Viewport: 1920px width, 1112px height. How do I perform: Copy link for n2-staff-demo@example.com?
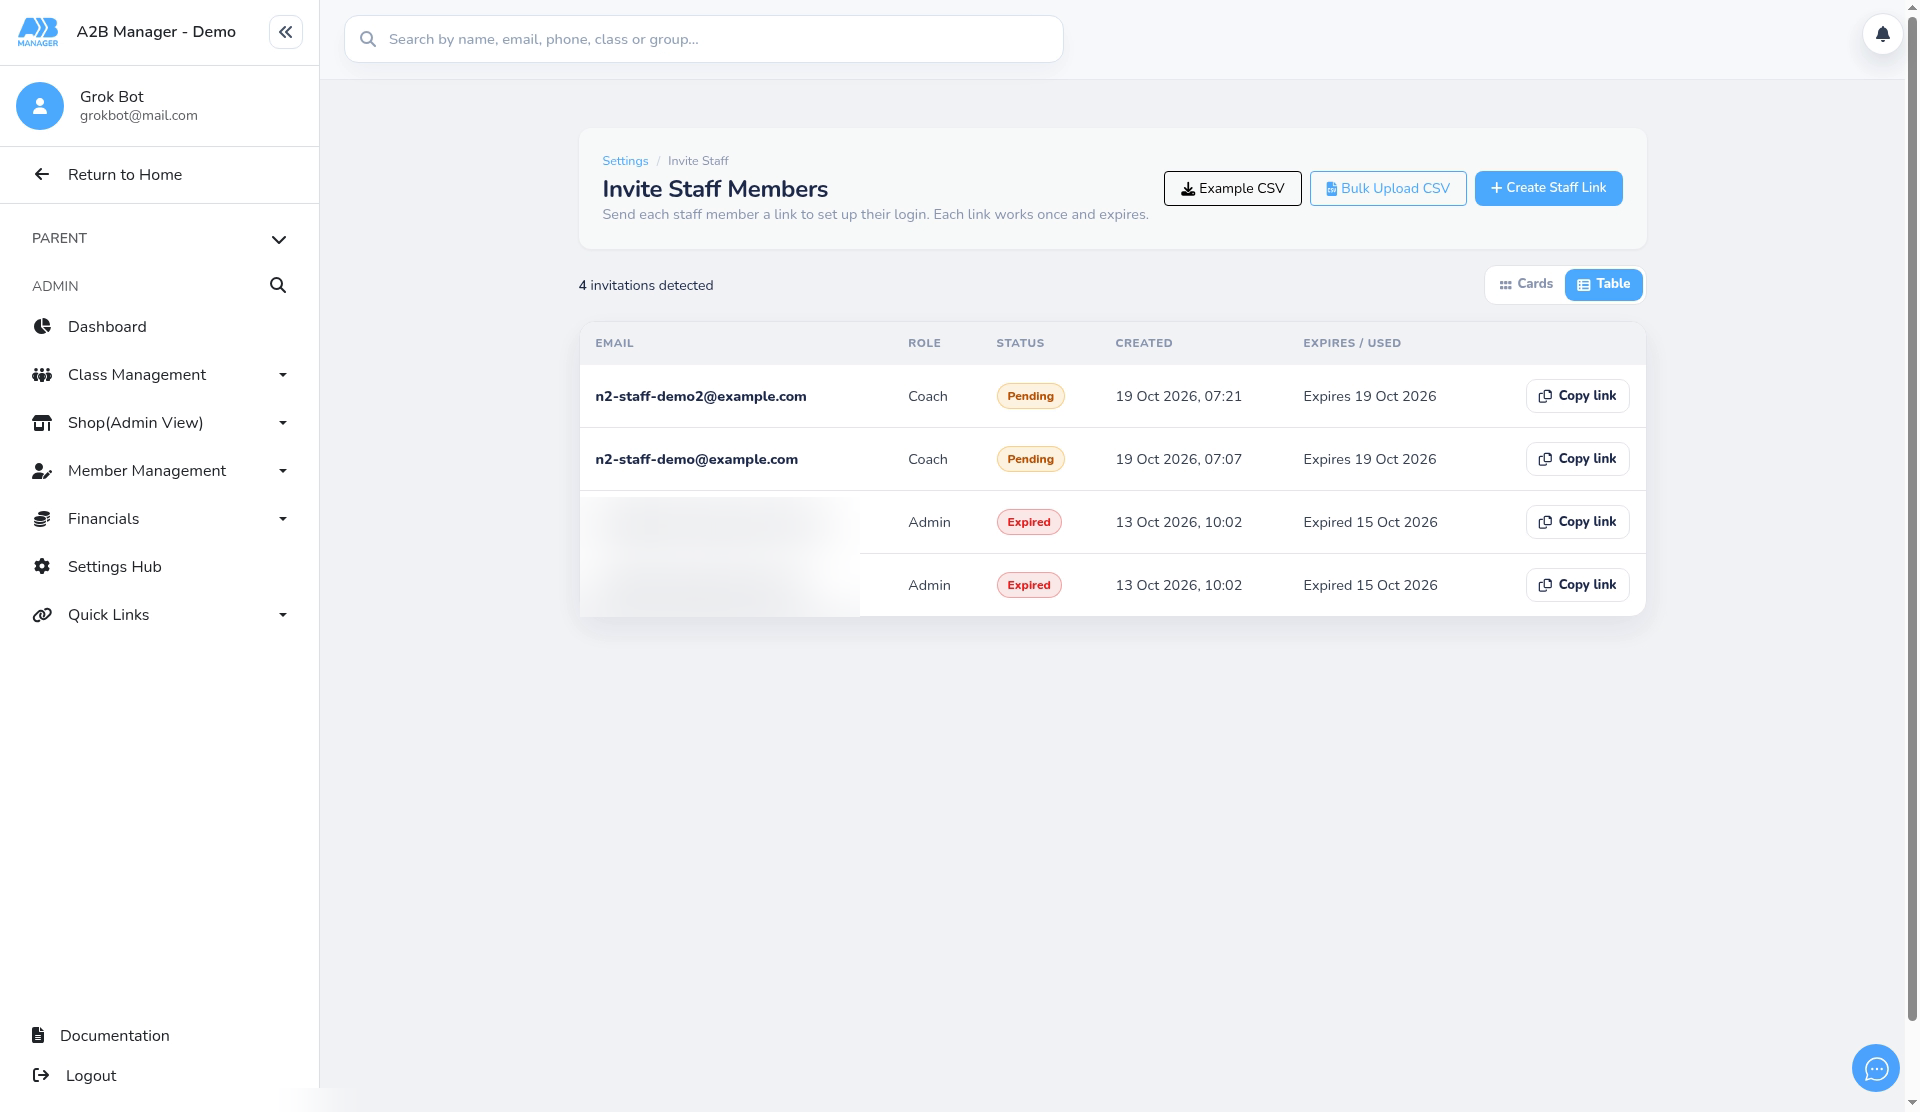pyautogui.click(x=1577, y=459)
